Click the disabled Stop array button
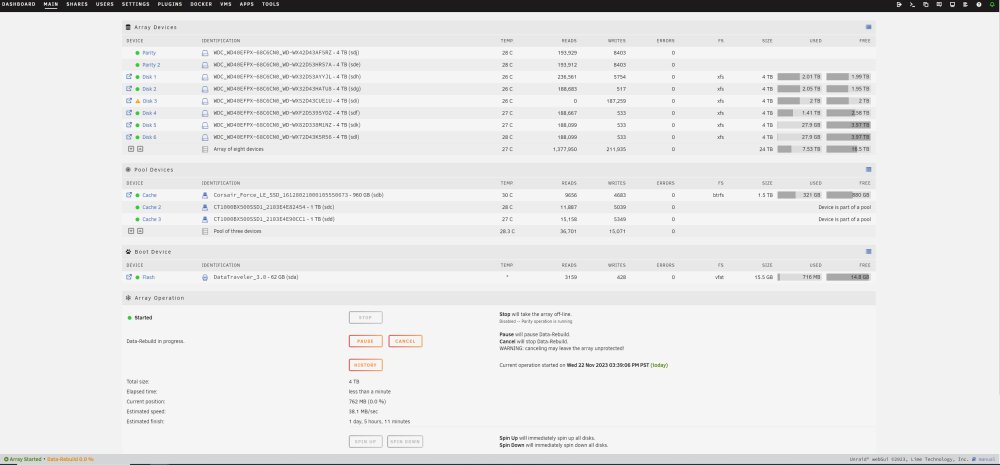 [365, 318]
